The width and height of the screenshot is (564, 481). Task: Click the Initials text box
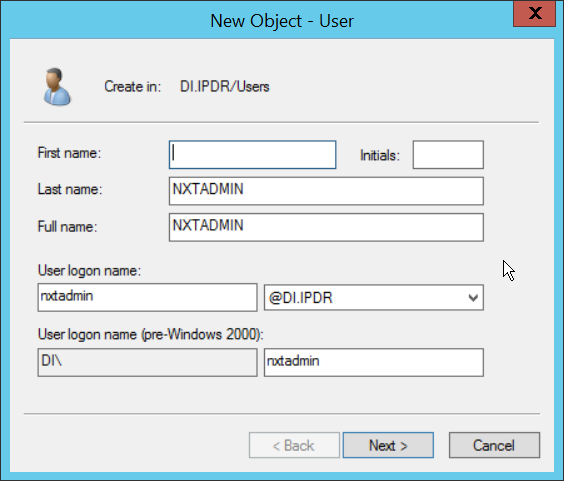pyautogui.click(x=448, y=155)
